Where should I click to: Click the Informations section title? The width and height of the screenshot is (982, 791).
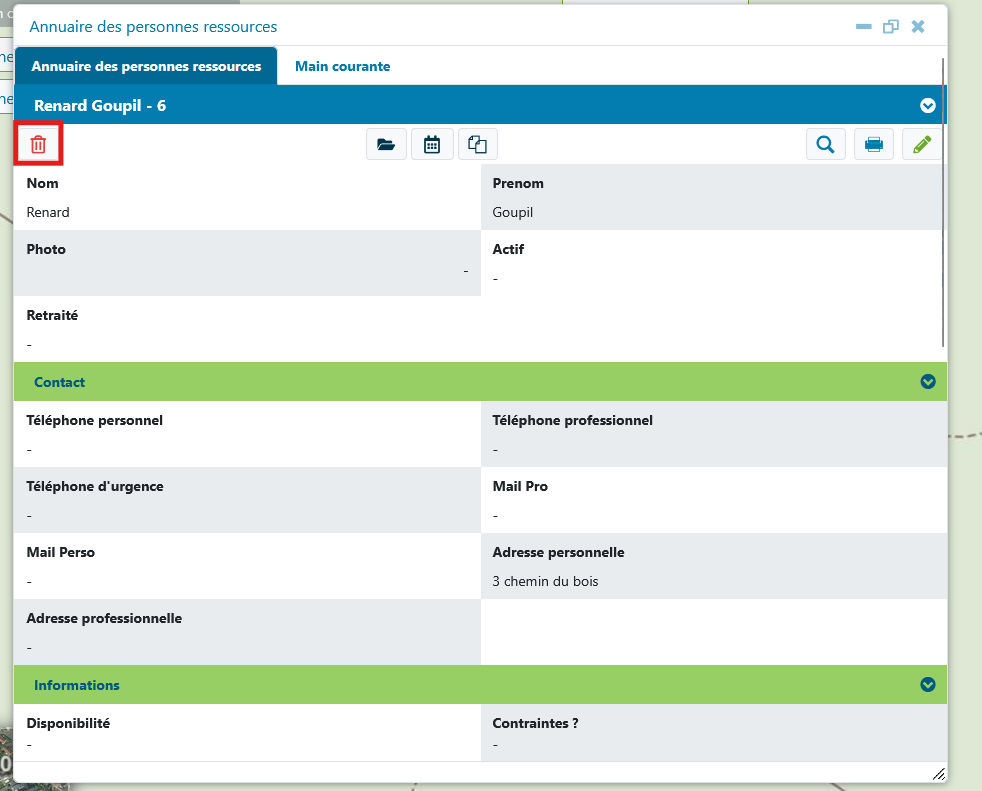pyautogui.click(x=76, y=685)
